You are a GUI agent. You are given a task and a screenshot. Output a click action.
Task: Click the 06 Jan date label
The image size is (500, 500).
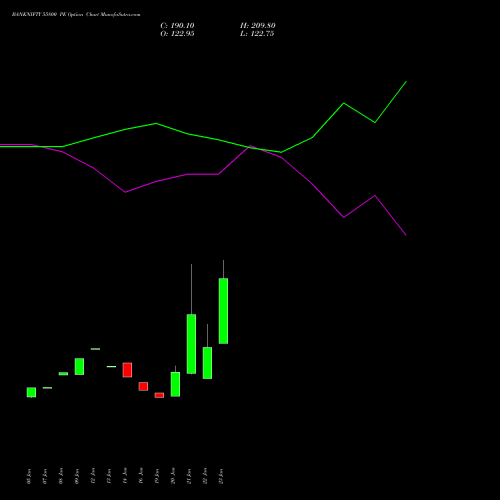click(29, 476)
